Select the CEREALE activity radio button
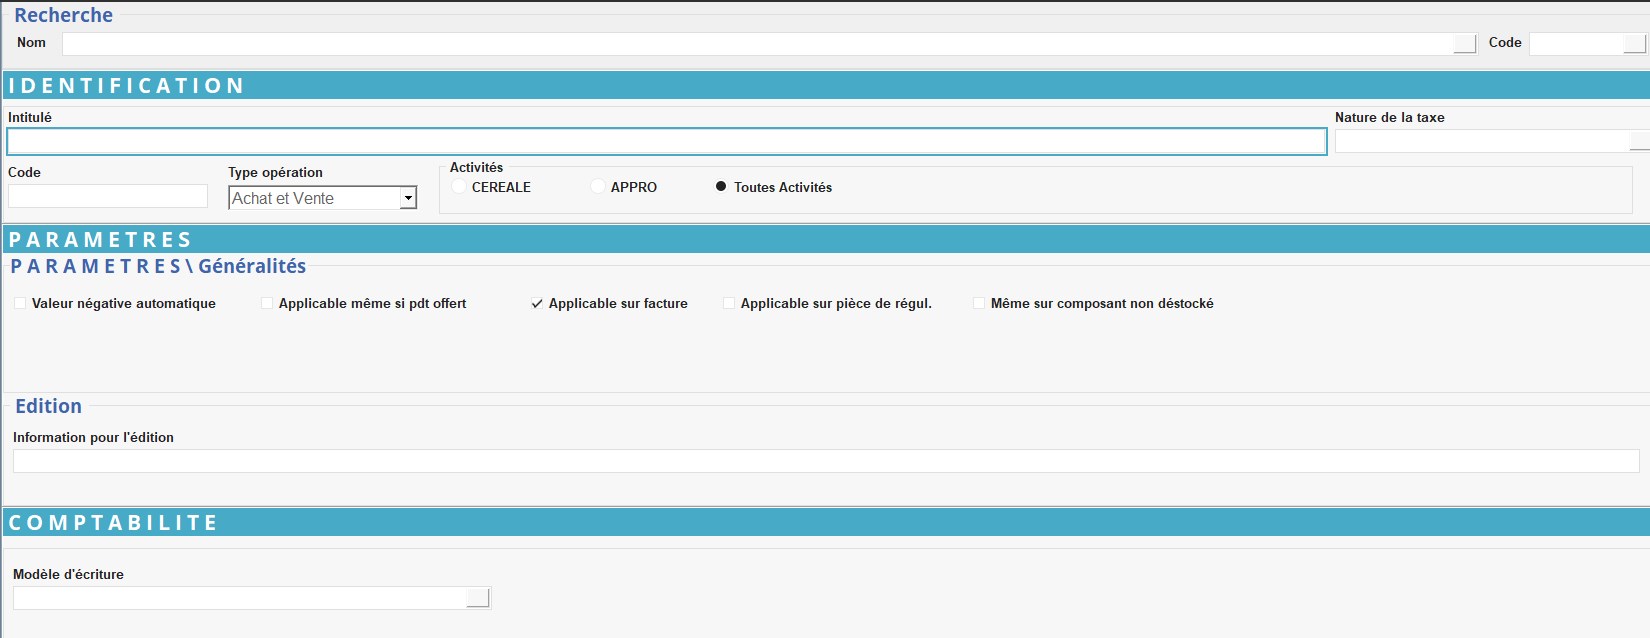 (459, 187)
